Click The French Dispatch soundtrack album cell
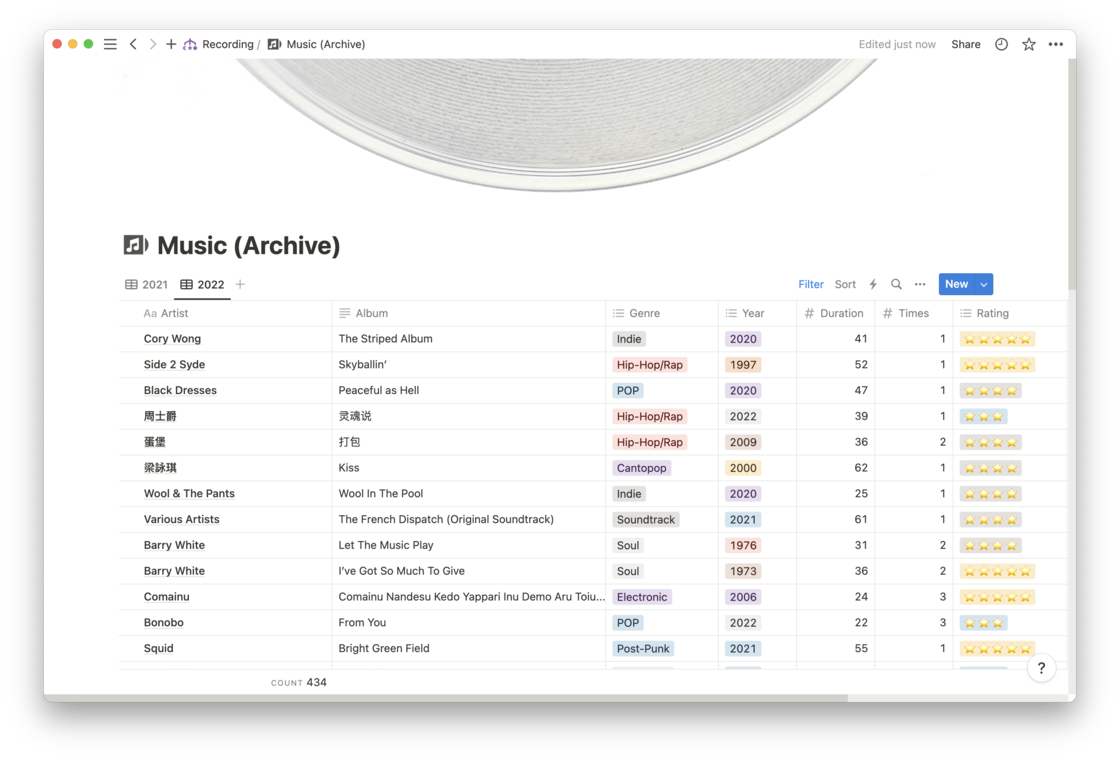Image resolution: width=1120 pixels, height=760 pixels. pyautogui.click(x=469, y=519)
